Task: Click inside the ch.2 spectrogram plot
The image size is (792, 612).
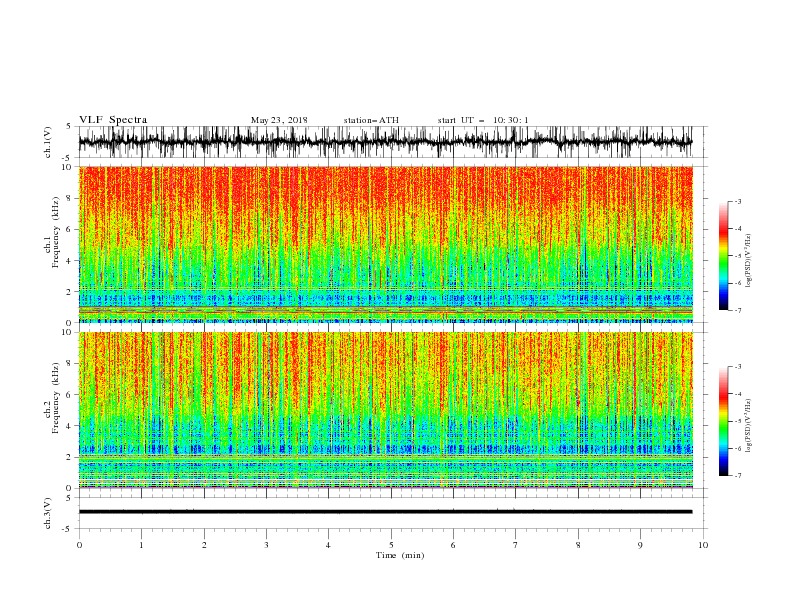Action: (x=385, y=410)
